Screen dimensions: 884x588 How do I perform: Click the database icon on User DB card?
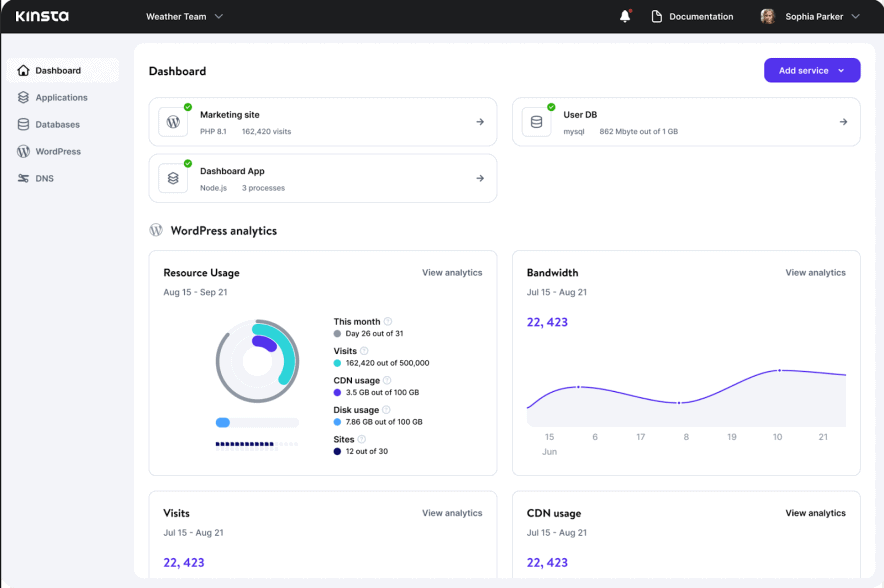click(537, 121)
